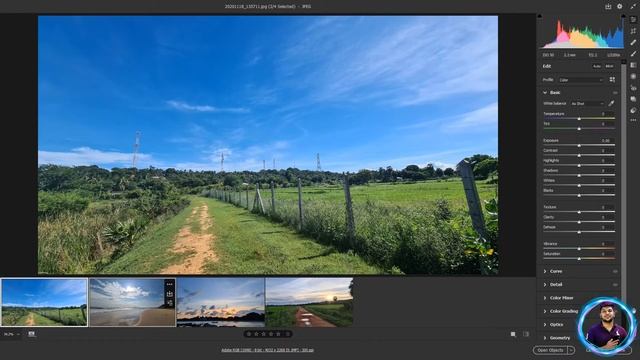Select the Red Eye removal tool
The height and width of the screenshot is (360, 640).
[x=633, y=88]
